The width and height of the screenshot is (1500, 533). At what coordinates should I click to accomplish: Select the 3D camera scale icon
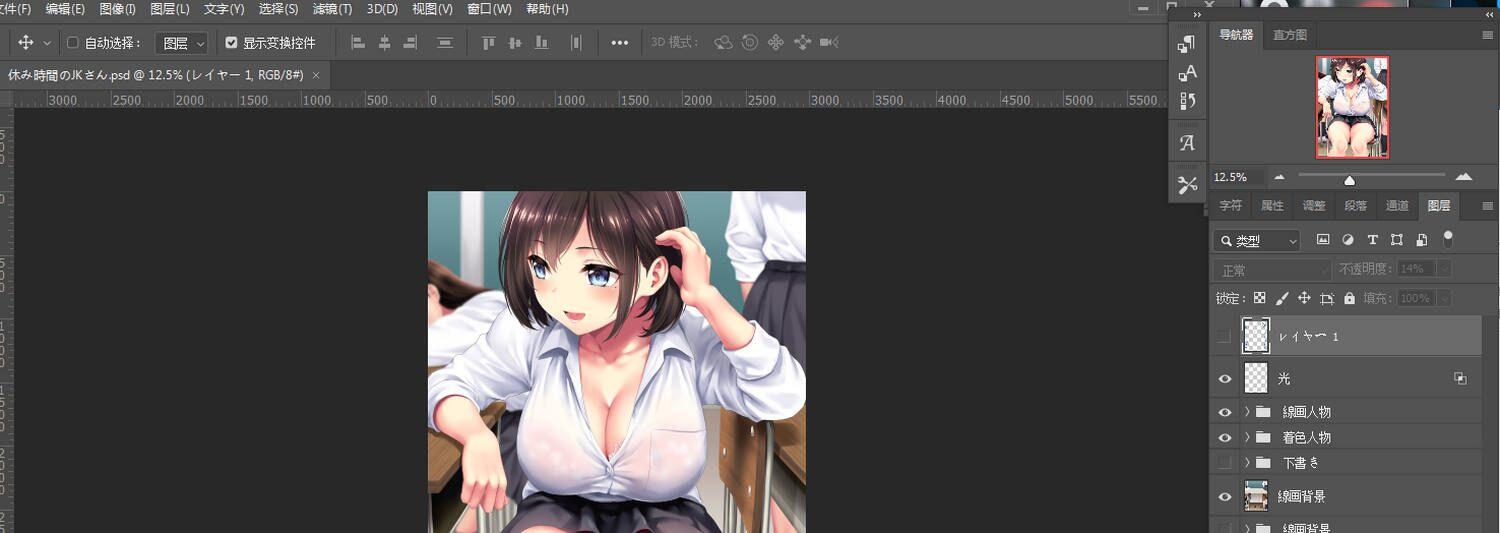pyautogui.click(x=828, y=43)
